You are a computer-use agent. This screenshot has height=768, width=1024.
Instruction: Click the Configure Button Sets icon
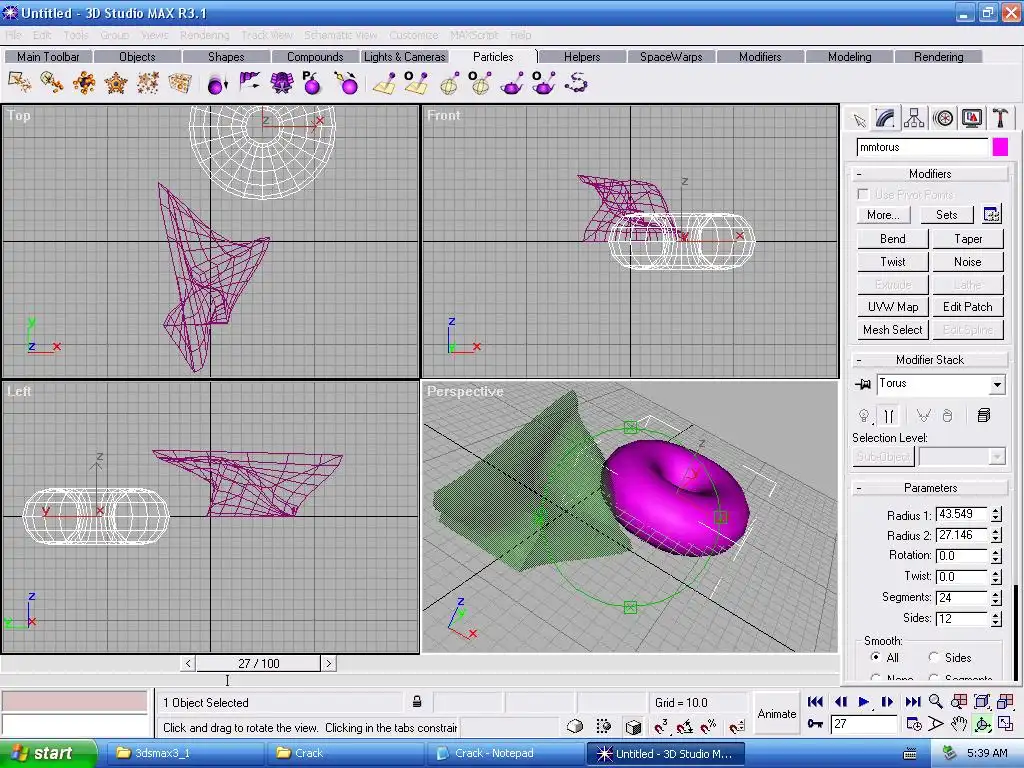click(991, 214)
